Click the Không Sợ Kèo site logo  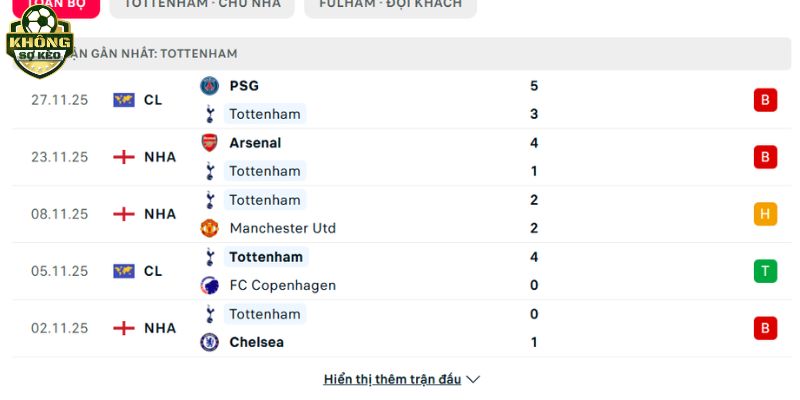pos(39,42)
